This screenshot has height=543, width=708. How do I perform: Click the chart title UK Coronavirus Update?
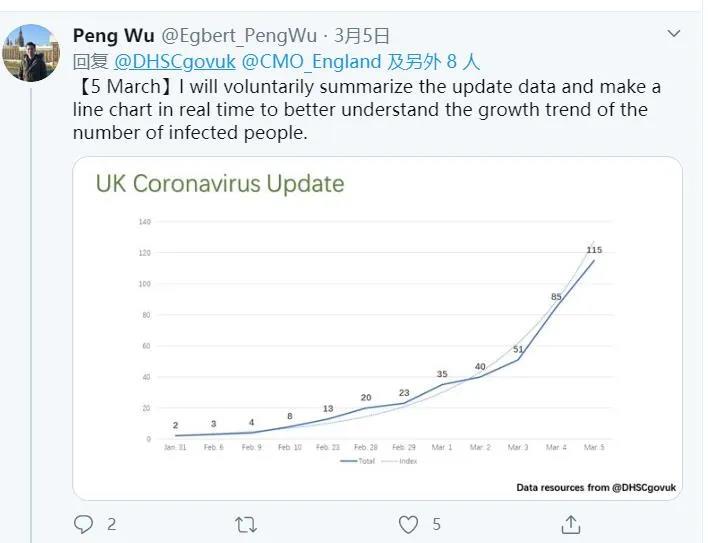pos(220,184)
